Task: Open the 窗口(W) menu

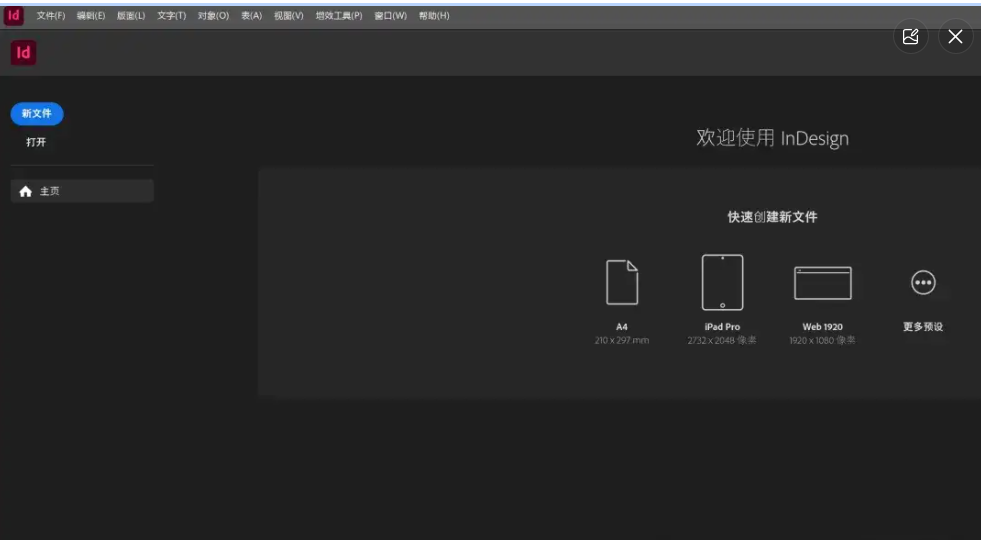Action: (x=390, y=16)
